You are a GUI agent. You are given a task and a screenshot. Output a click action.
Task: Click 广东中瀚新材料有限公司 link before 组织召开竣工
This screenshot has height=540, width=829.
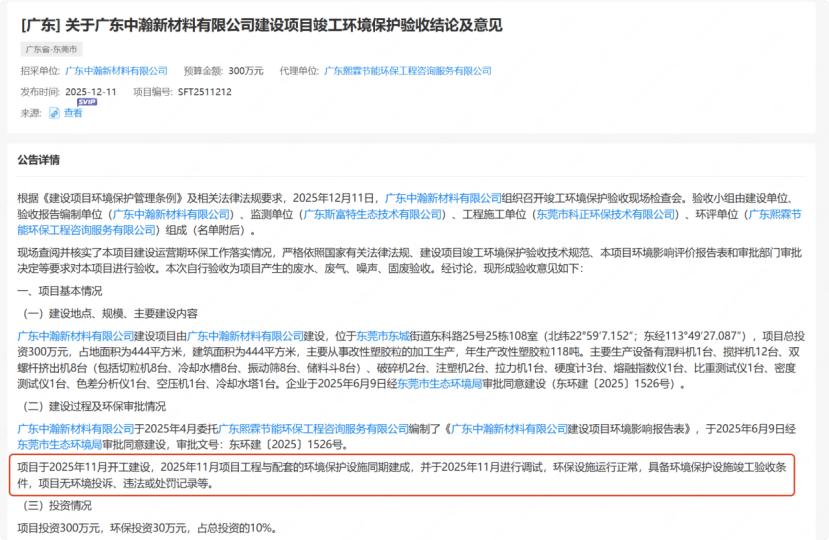click(443, 198)
